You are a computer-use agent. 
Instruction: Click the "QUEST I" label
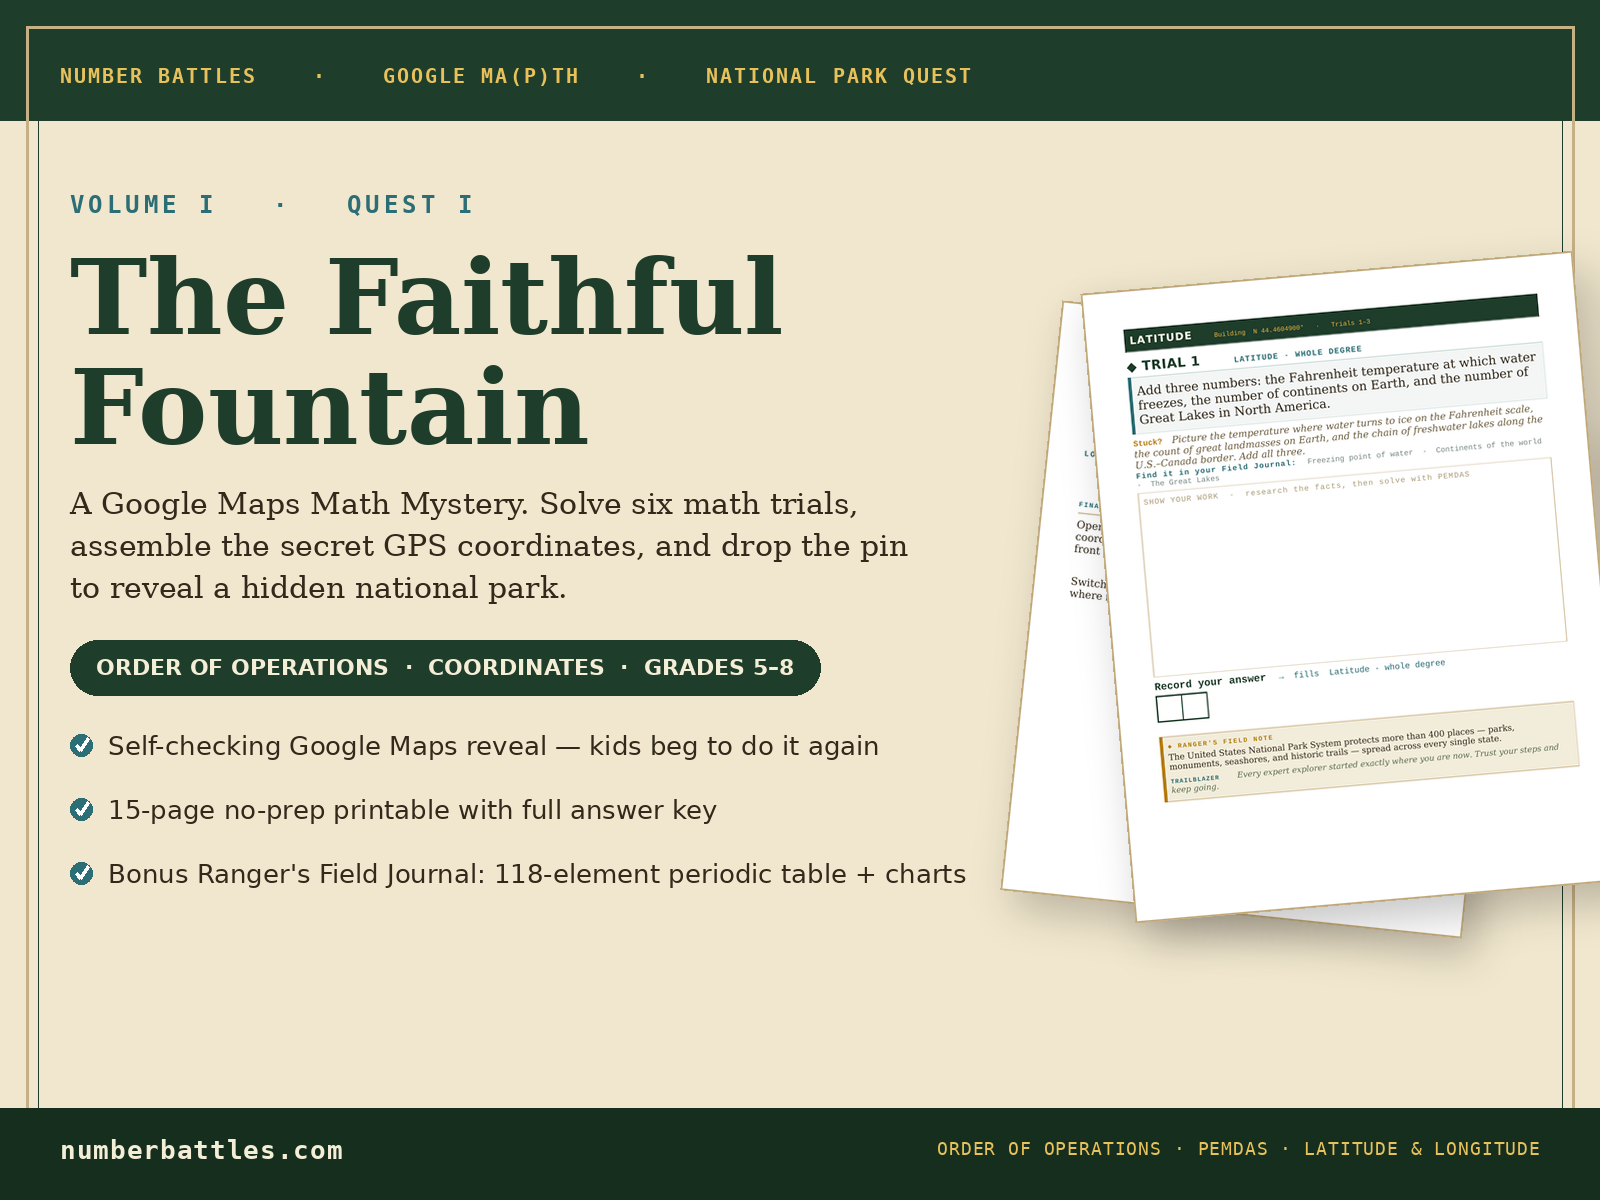410,205
